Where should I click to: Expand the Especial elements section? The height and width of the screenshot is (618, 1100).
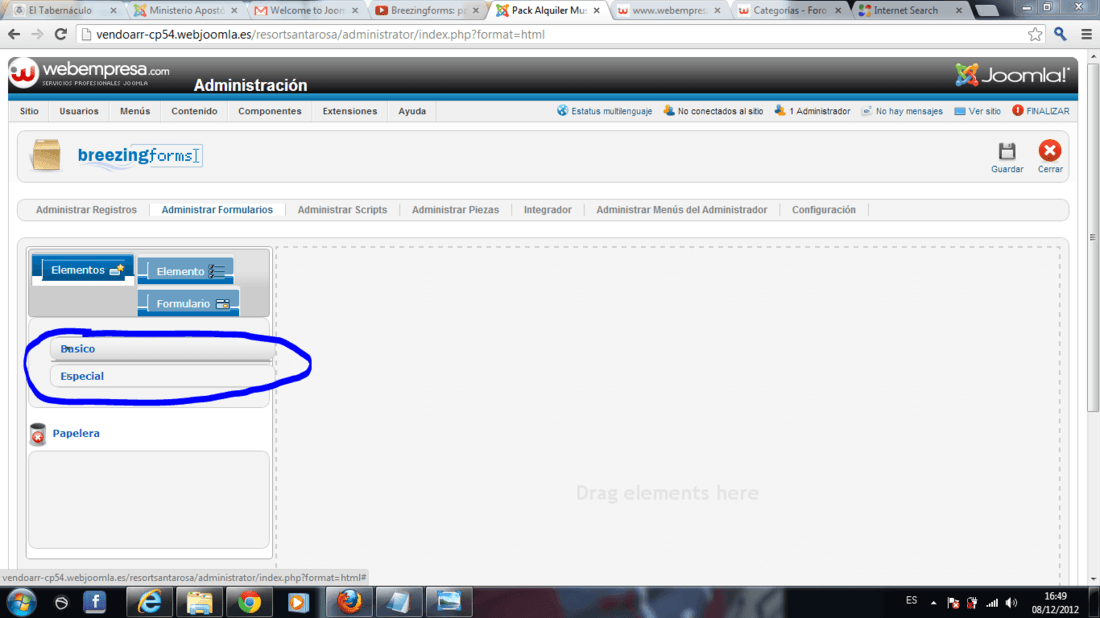pos(161,376)
